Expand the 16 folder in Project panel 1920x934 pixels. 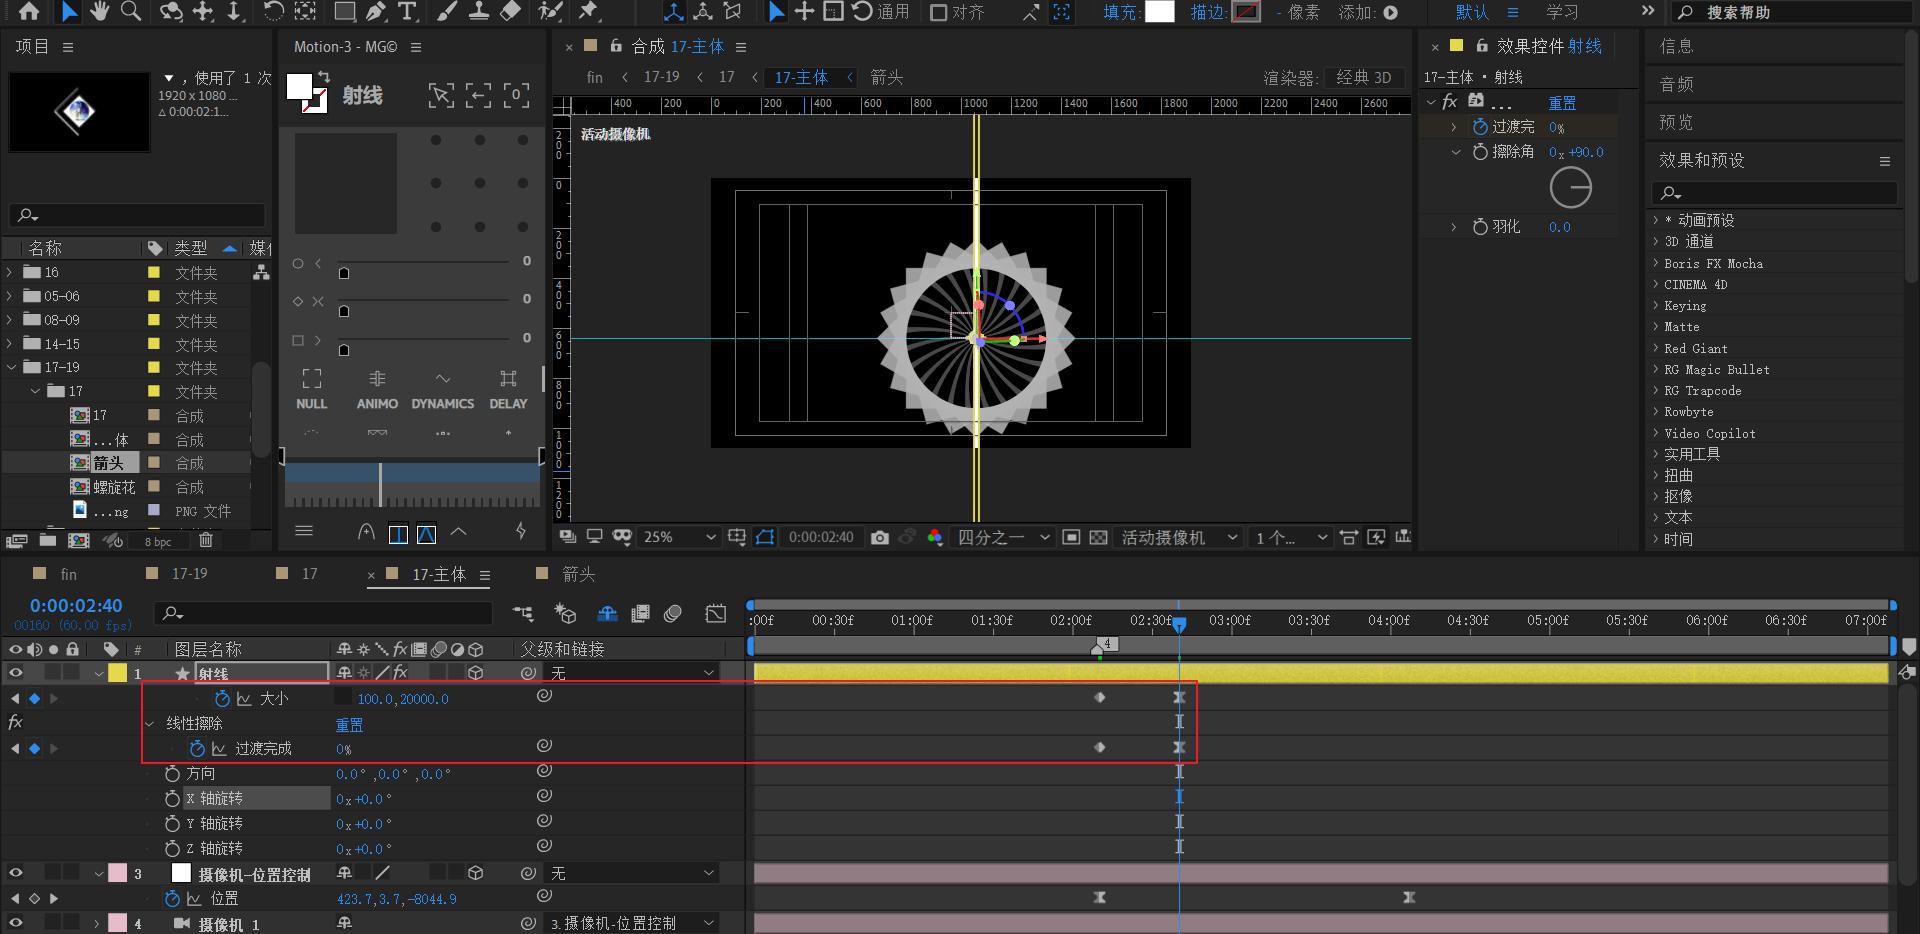(x=10, y=272)
